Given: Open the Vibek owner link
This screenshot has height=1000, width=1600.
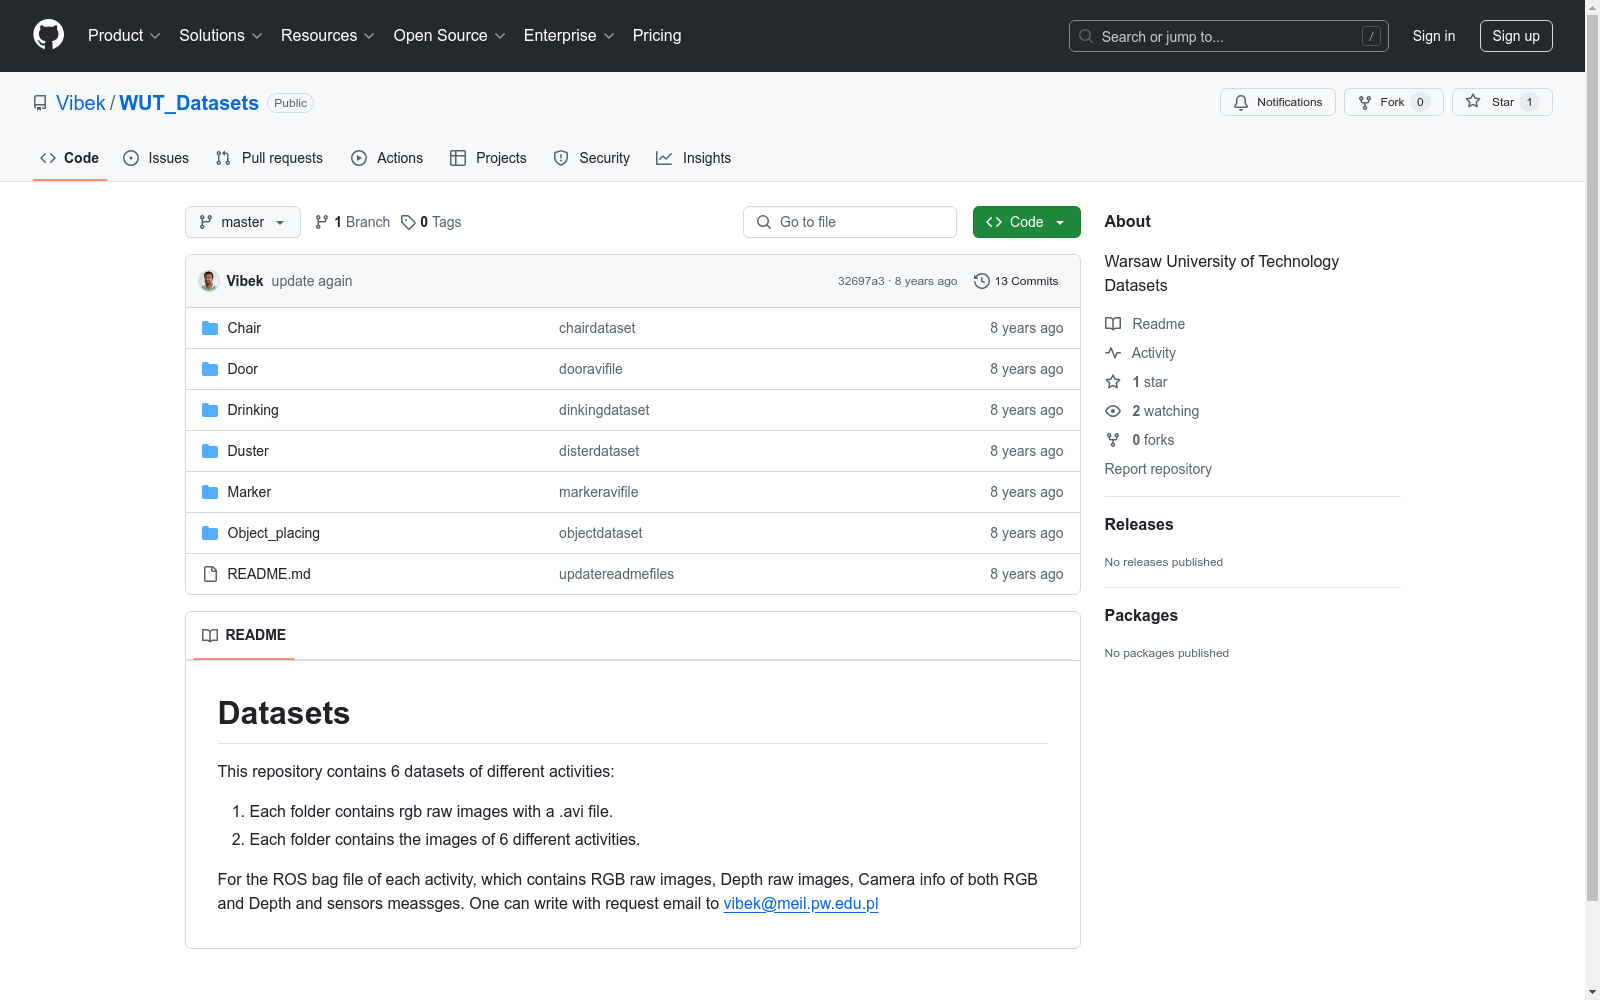Looking at the screenshot, I should click(81, 103).
